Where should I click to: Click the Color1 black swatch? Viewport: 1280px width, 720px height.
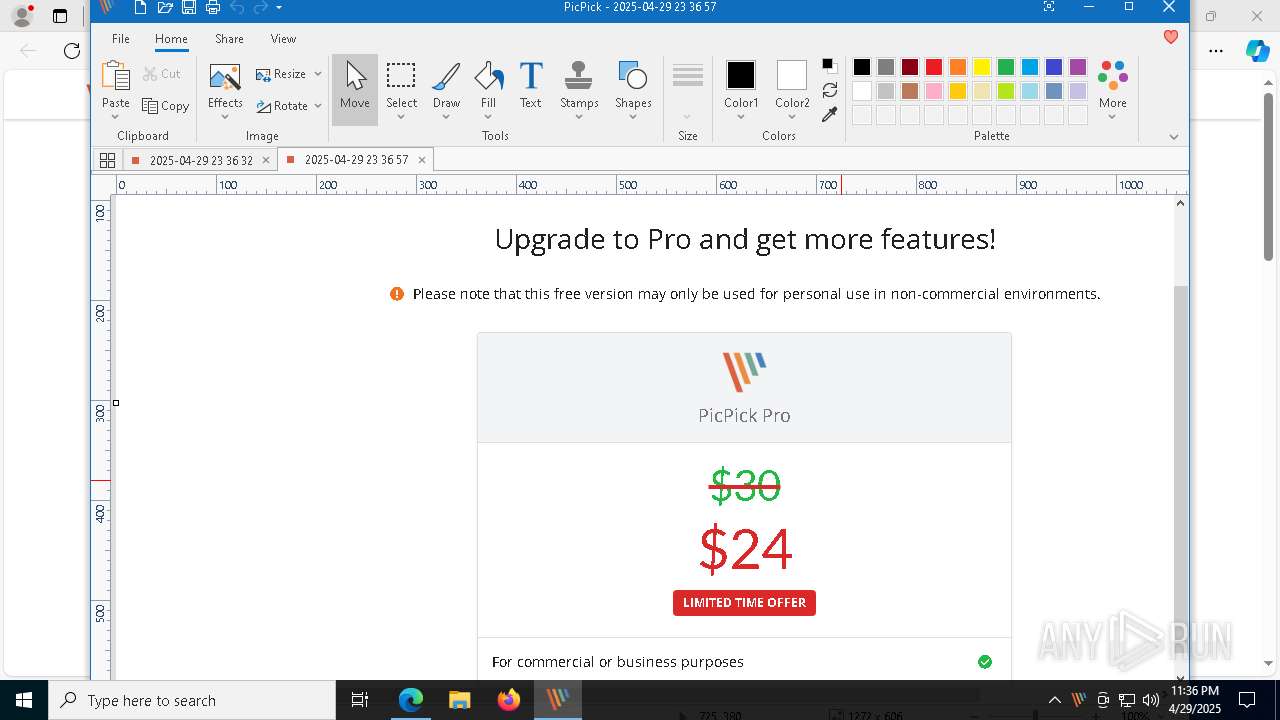(741, 75)
